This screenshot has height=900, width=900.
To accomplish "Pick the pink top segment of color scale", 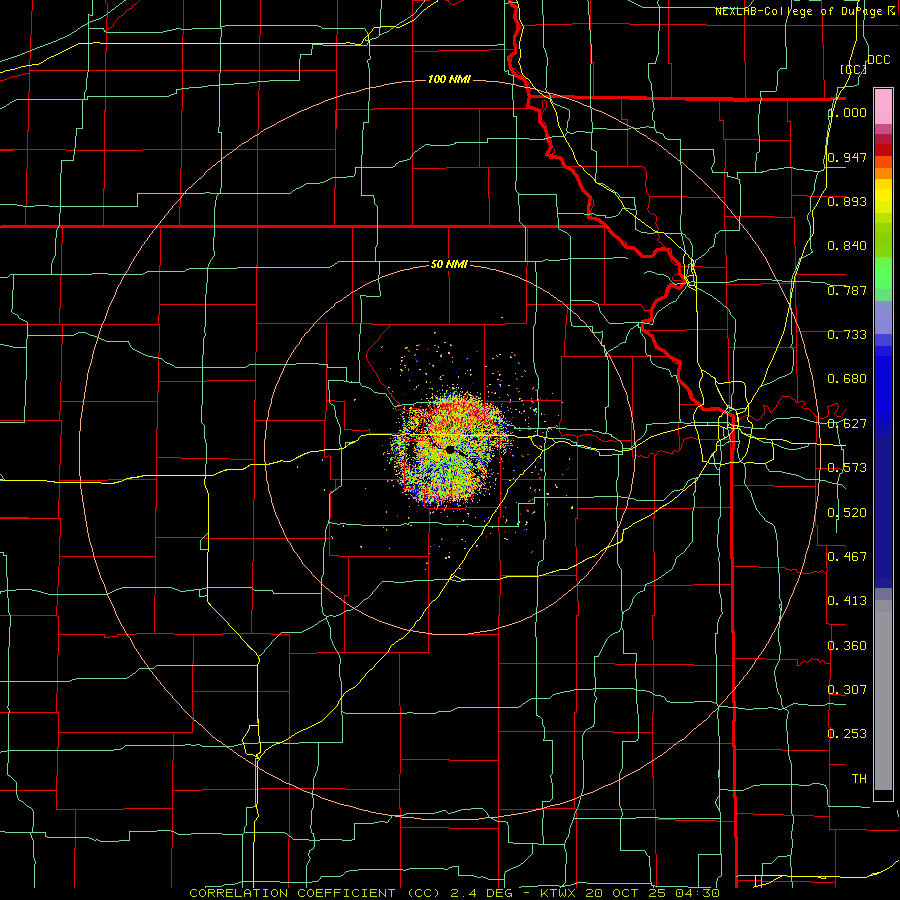I will [x=883, y=106].
